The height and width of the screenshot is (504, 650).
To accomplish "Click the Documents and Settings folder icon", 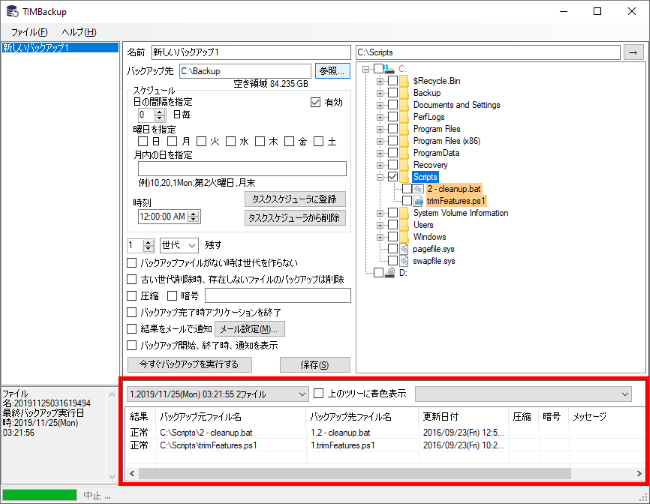I will click(x=405, y=105).
